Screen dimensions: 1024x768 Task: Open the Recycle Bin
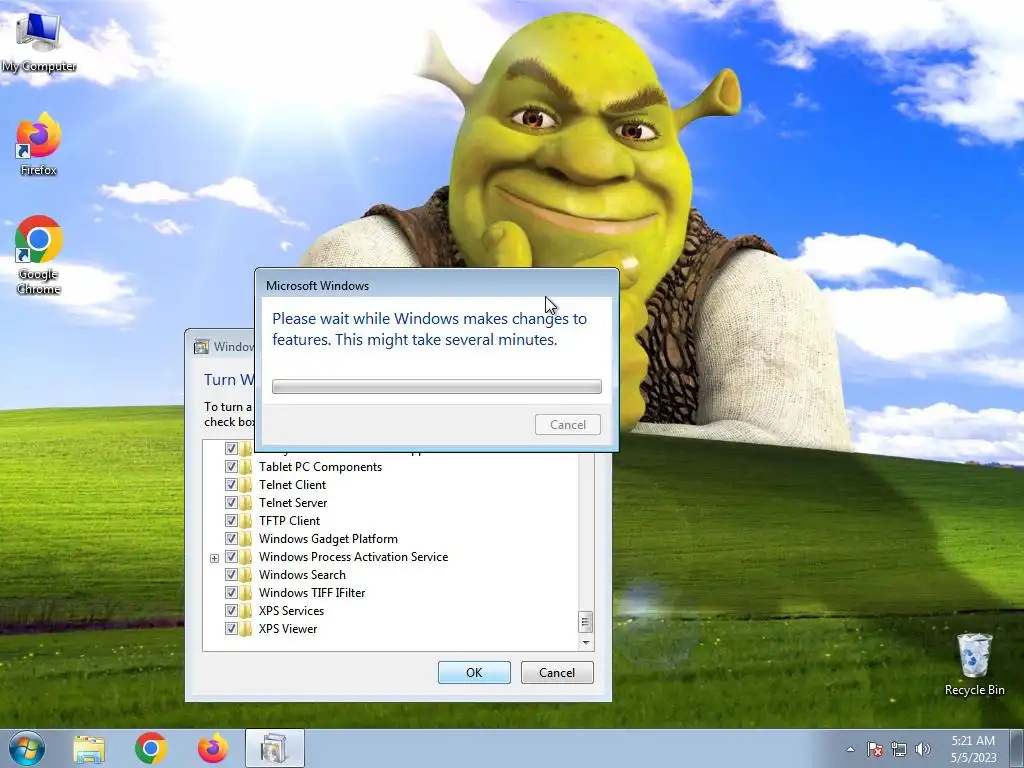pyautogui.click(x=974, y=663)
